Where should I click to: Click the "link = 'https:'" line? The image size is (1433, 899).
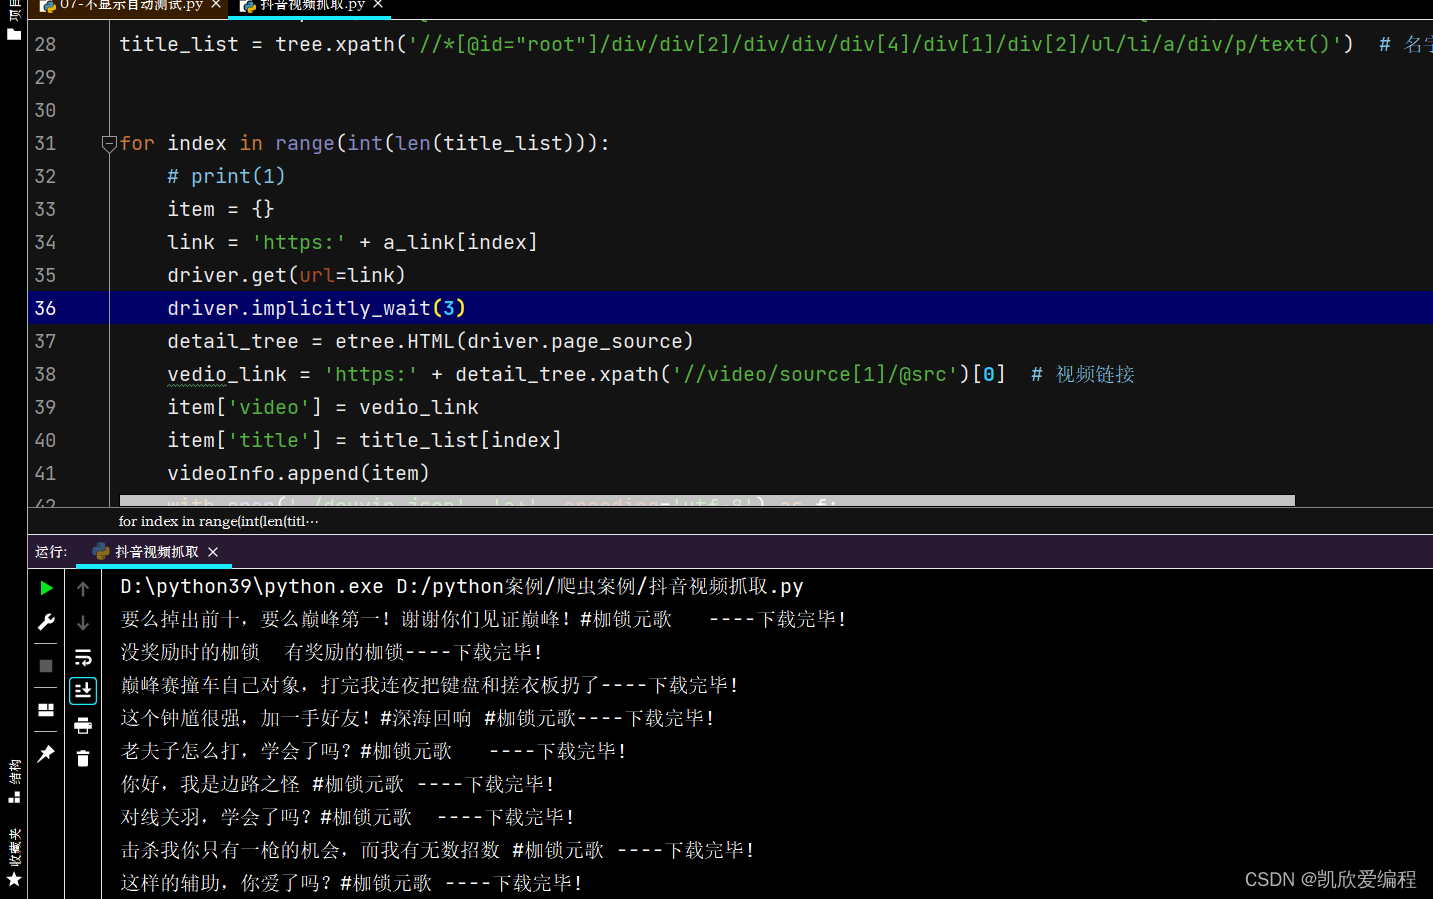click(x=352, y=242)
